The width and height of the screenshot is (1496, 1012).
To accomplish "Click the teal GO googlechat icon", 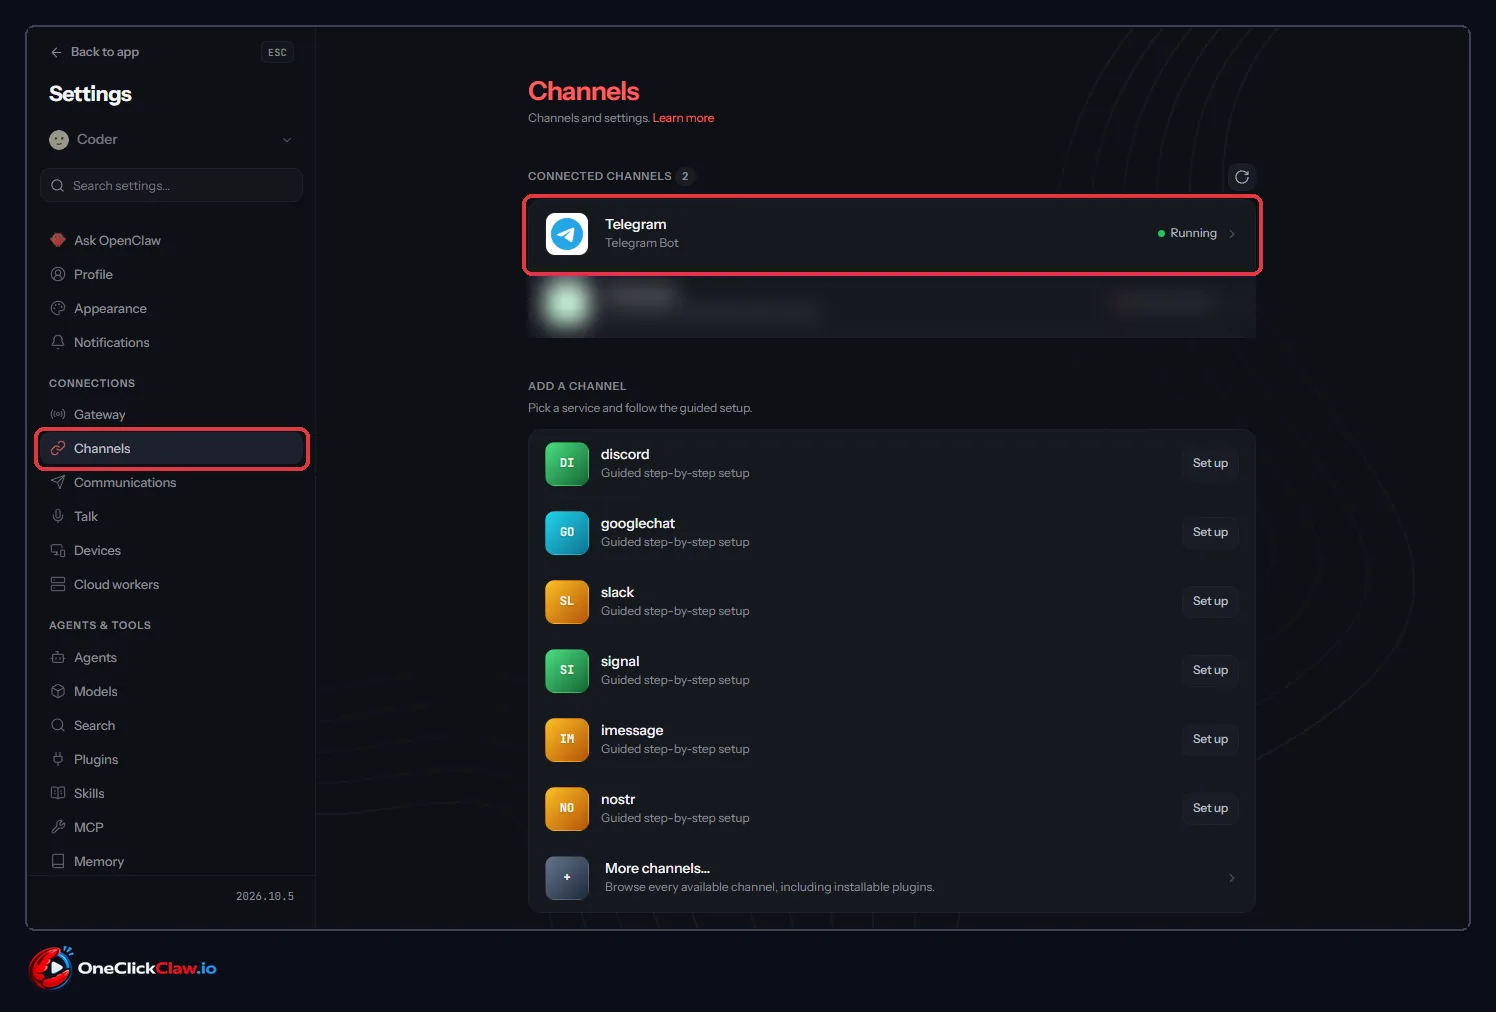I will coord(567,532).
